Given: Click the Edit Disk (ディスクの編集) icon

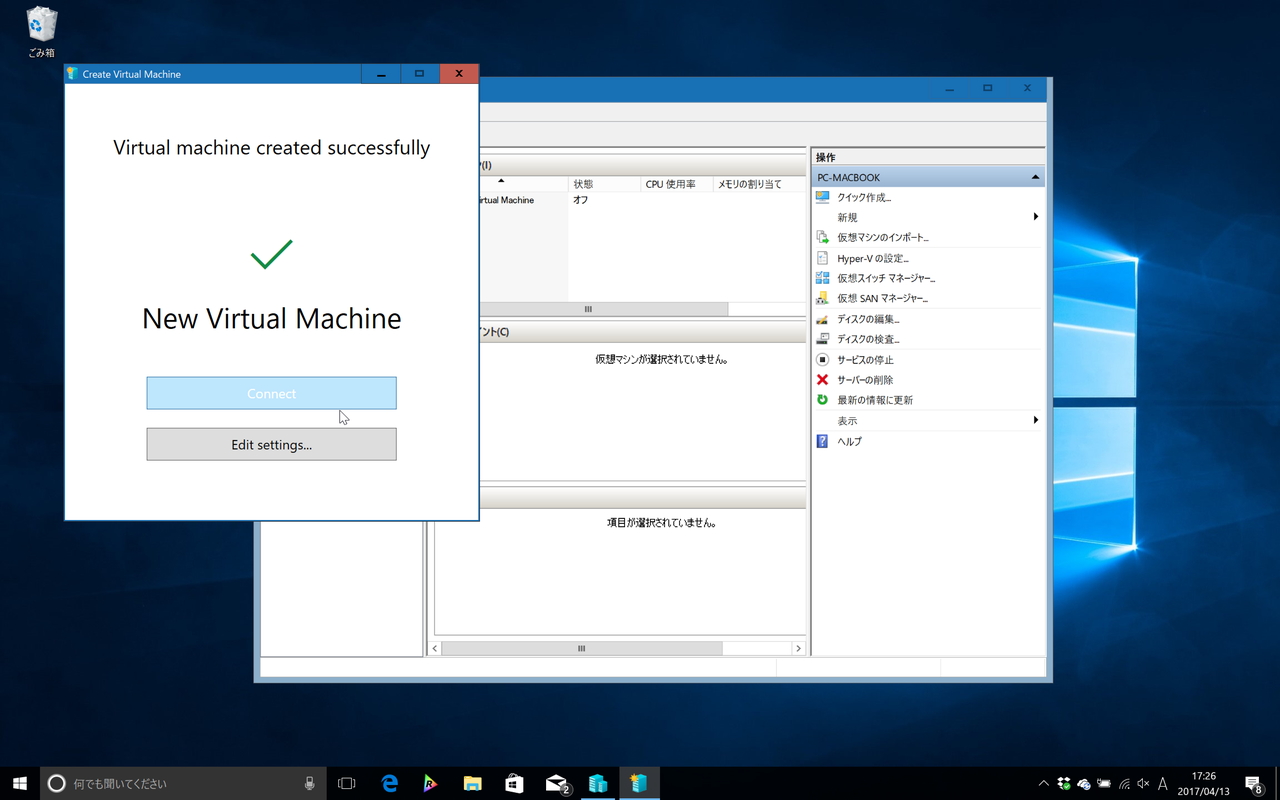Looking at the screenshot, I should tap(823, 319).
